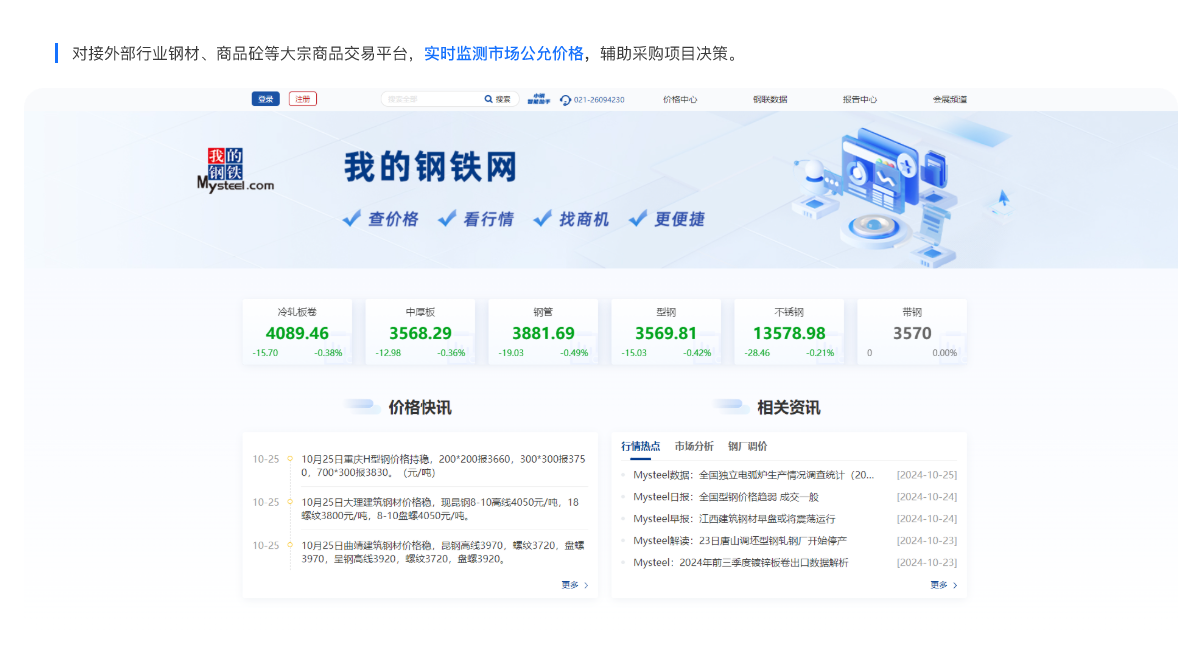Focus the search input field
Screen dimensions: 1200x653
431,99
